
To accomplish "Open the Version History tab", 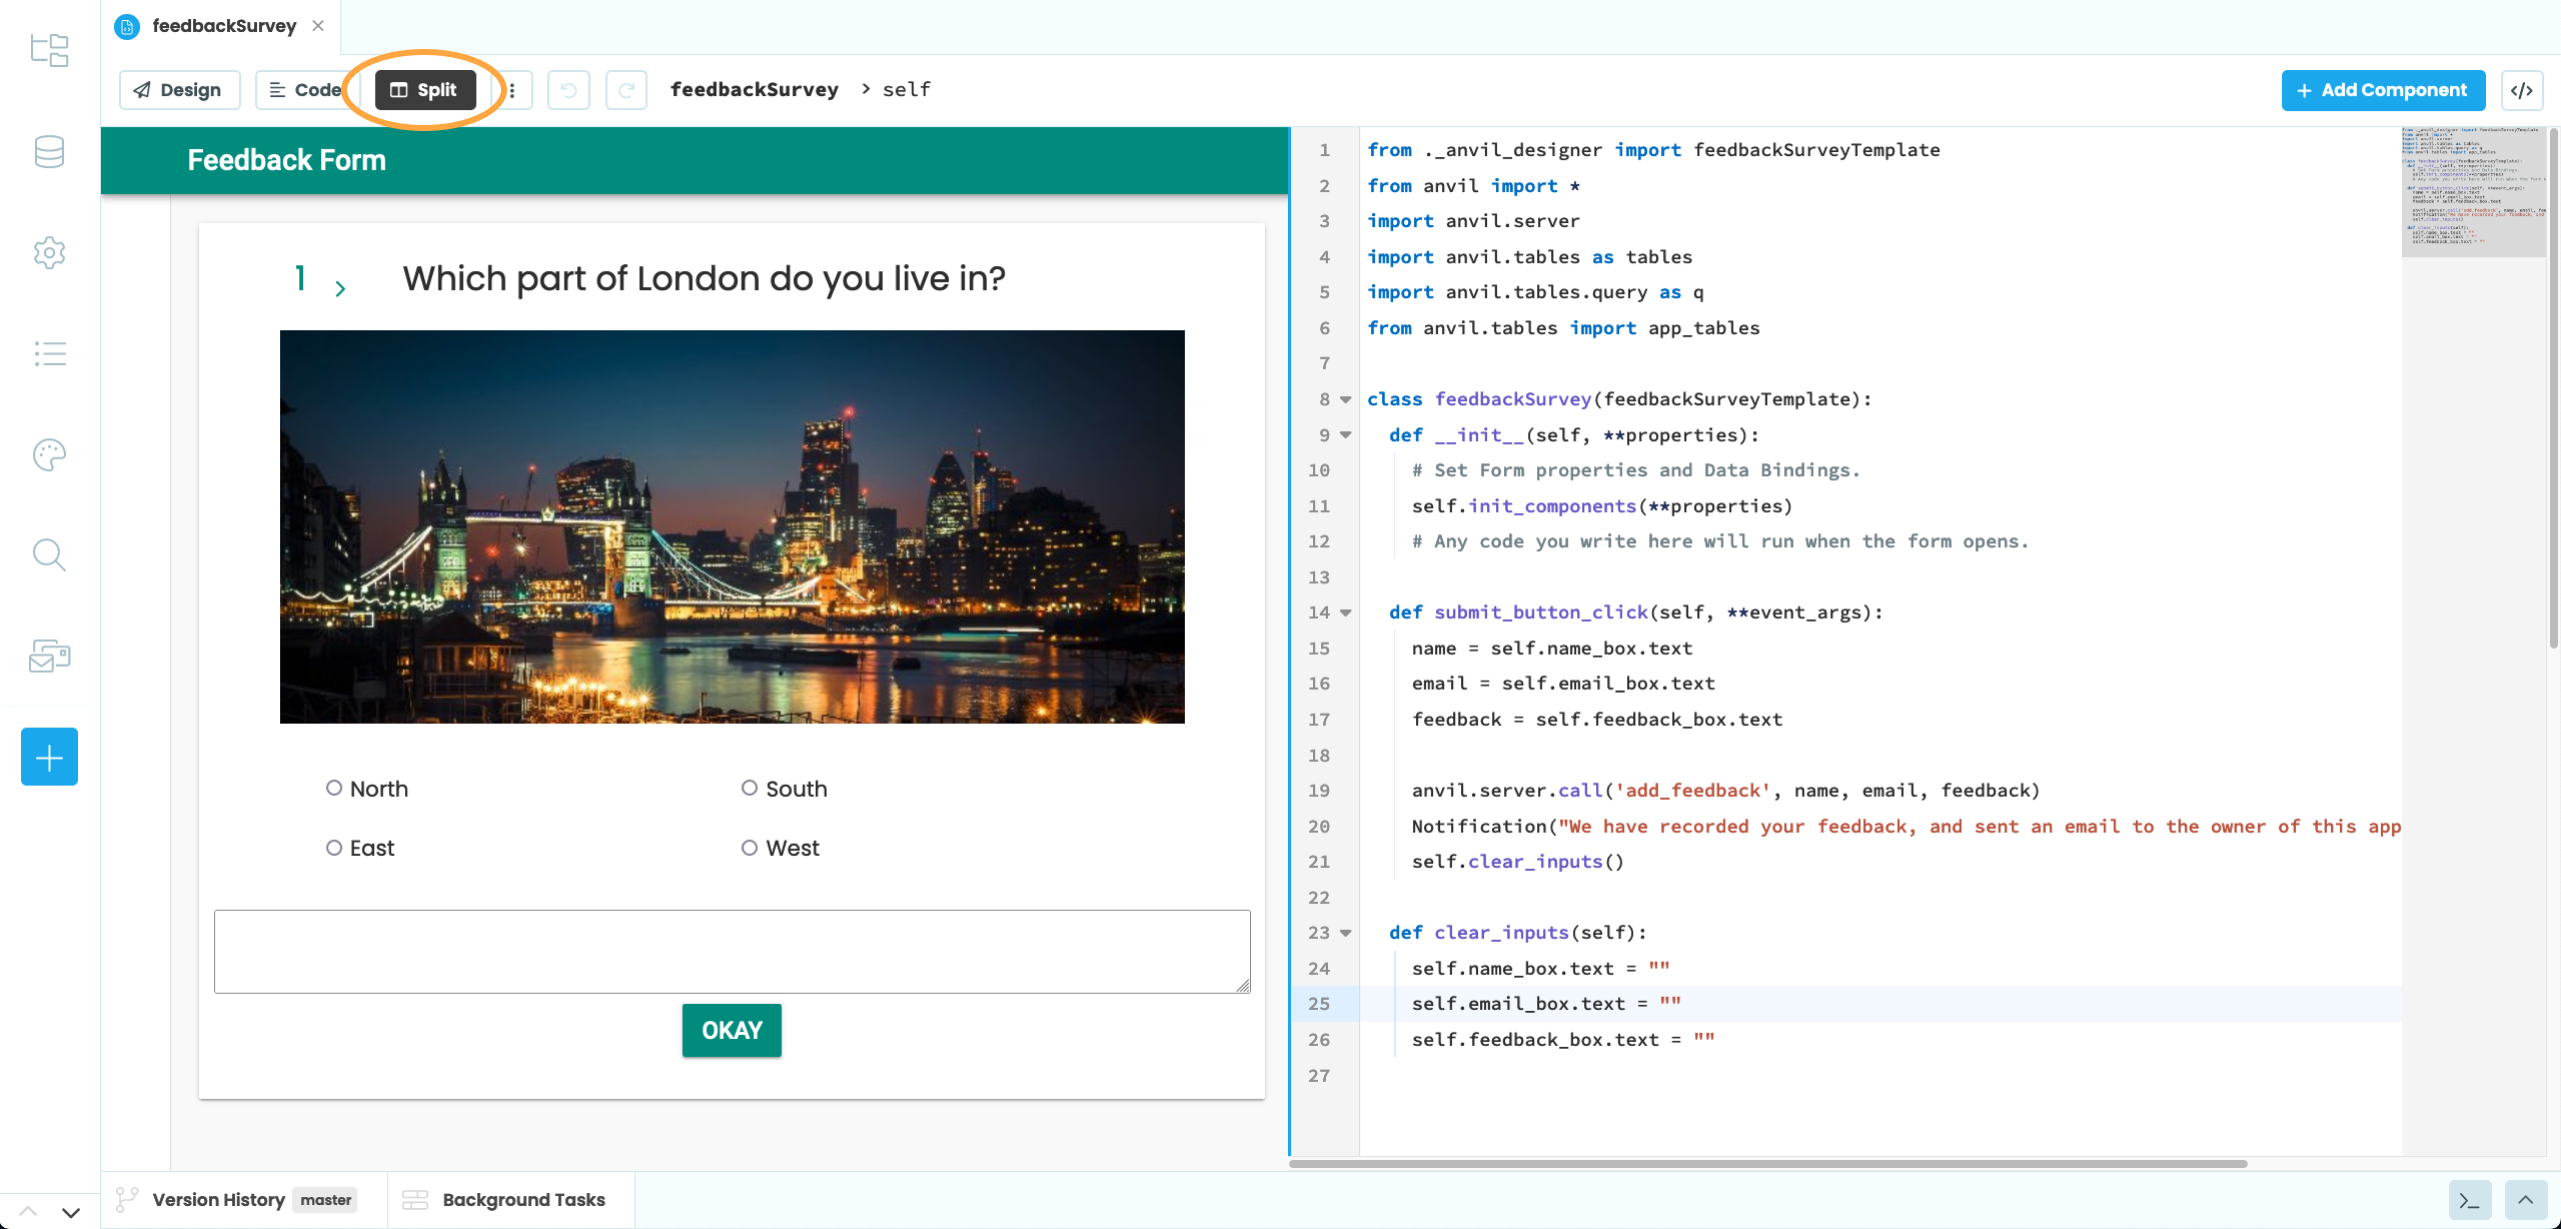I will point(218,1200).
